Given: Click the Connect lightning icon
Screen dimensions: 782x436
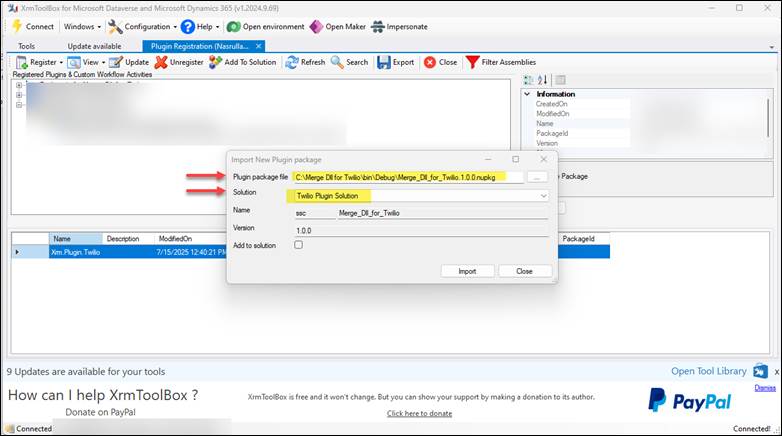Looking at the screenshot, I should tap(17, 26).
